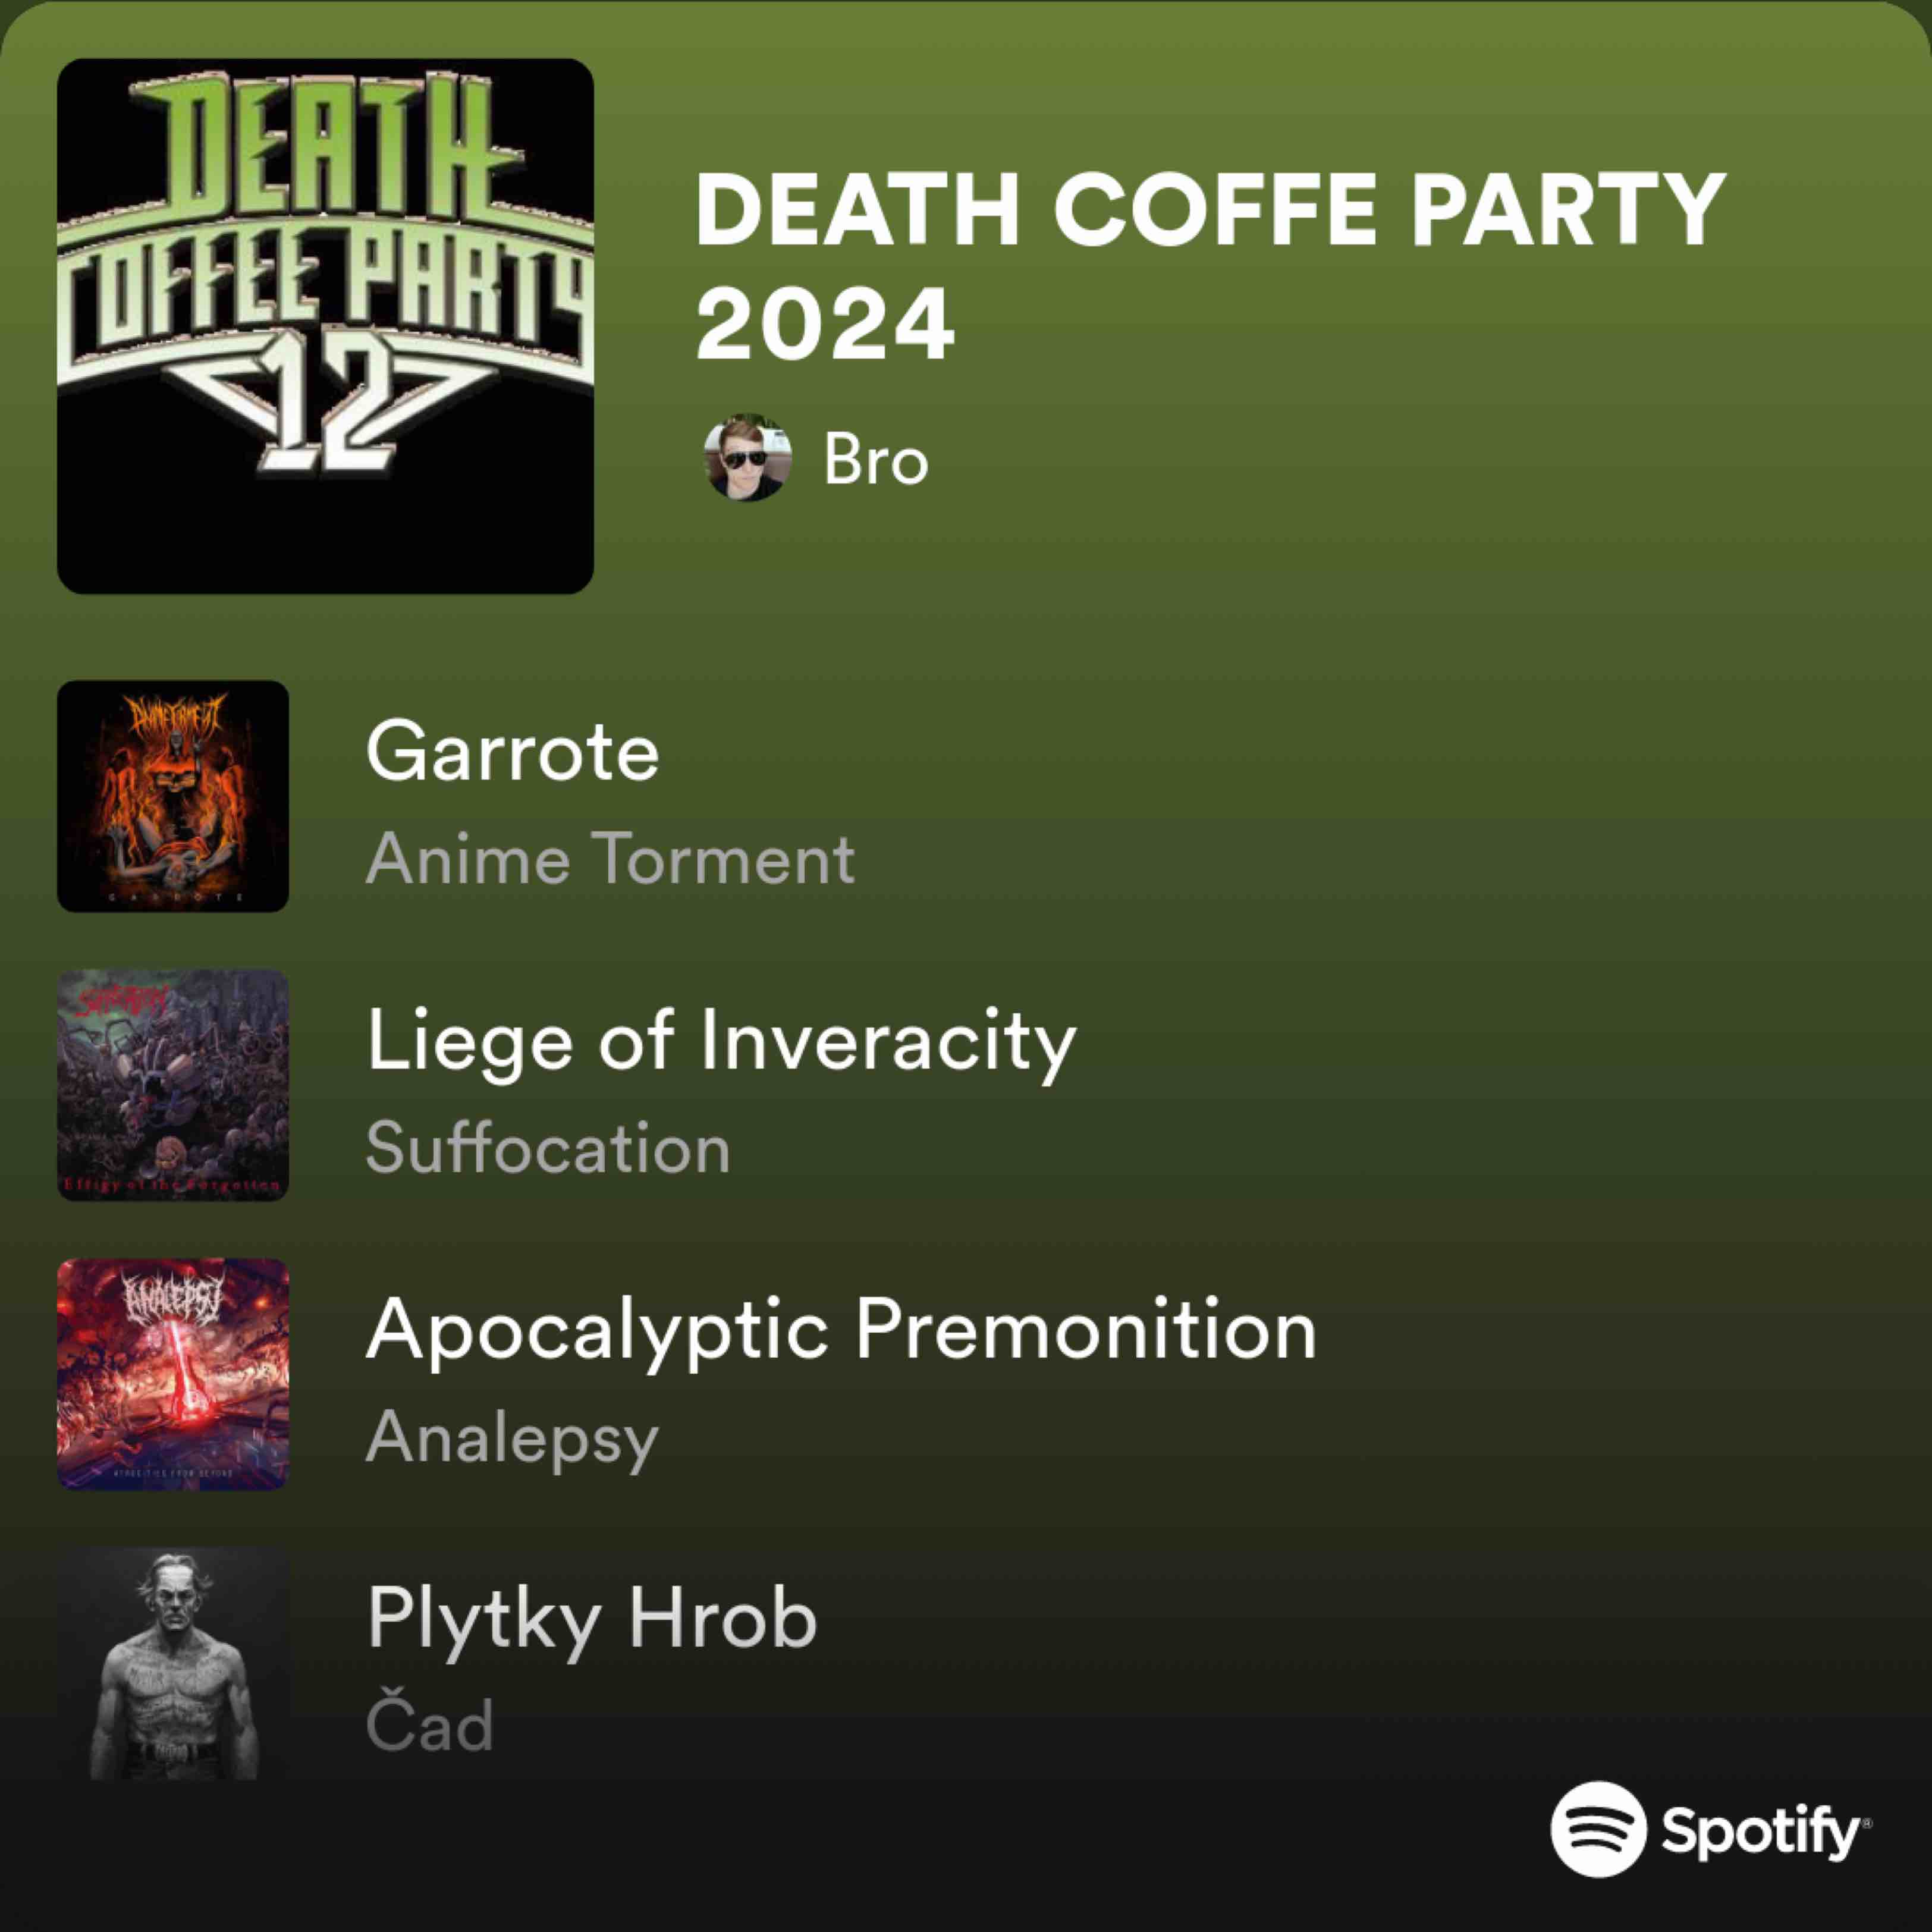Viewport: 1932px width, 1932px height.
Task: Select the Plytky Hrob grayscale album art
Action: 173,1663
